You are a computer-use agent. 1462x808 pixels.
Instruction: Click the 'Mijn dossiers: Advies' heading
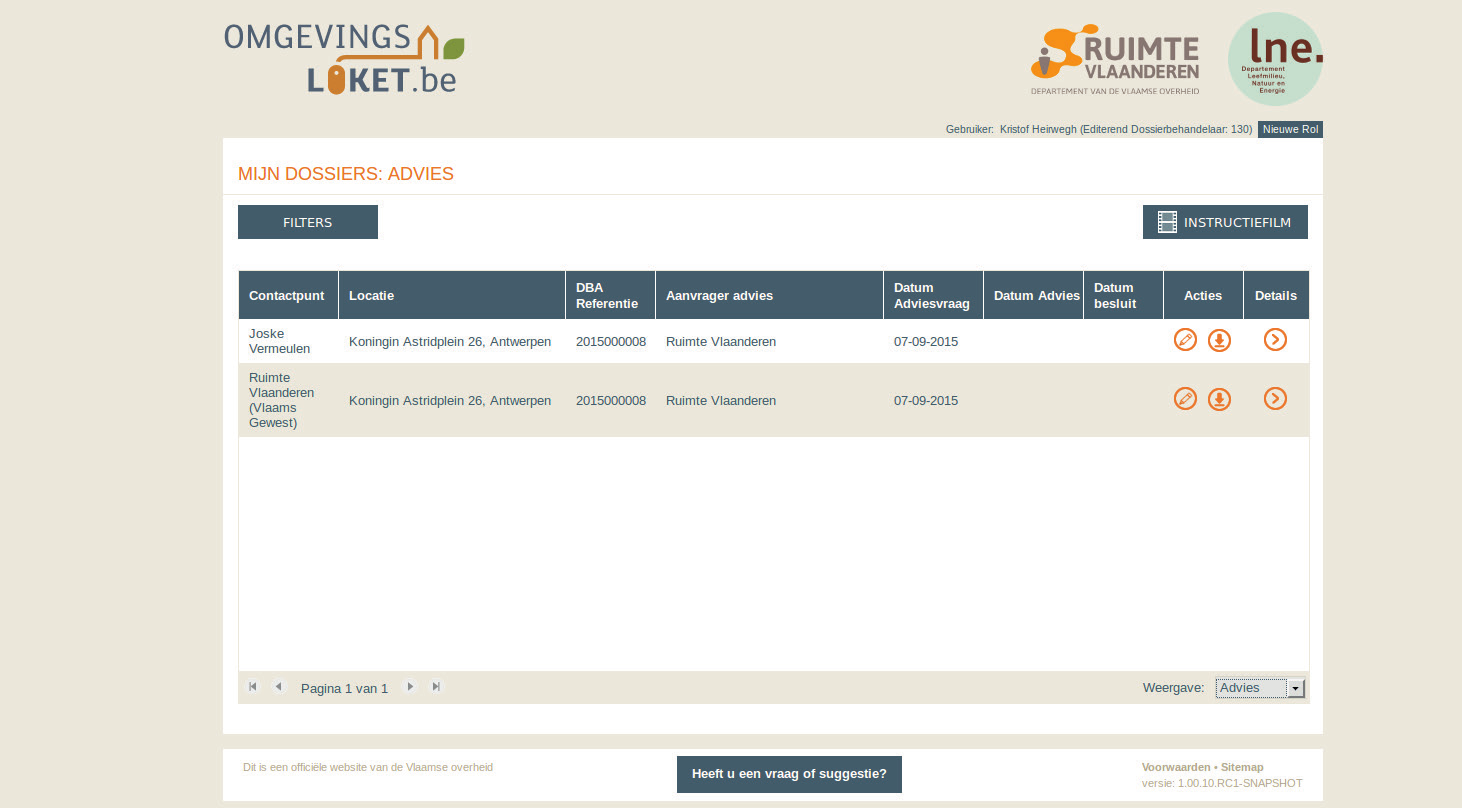coord(346,174)
